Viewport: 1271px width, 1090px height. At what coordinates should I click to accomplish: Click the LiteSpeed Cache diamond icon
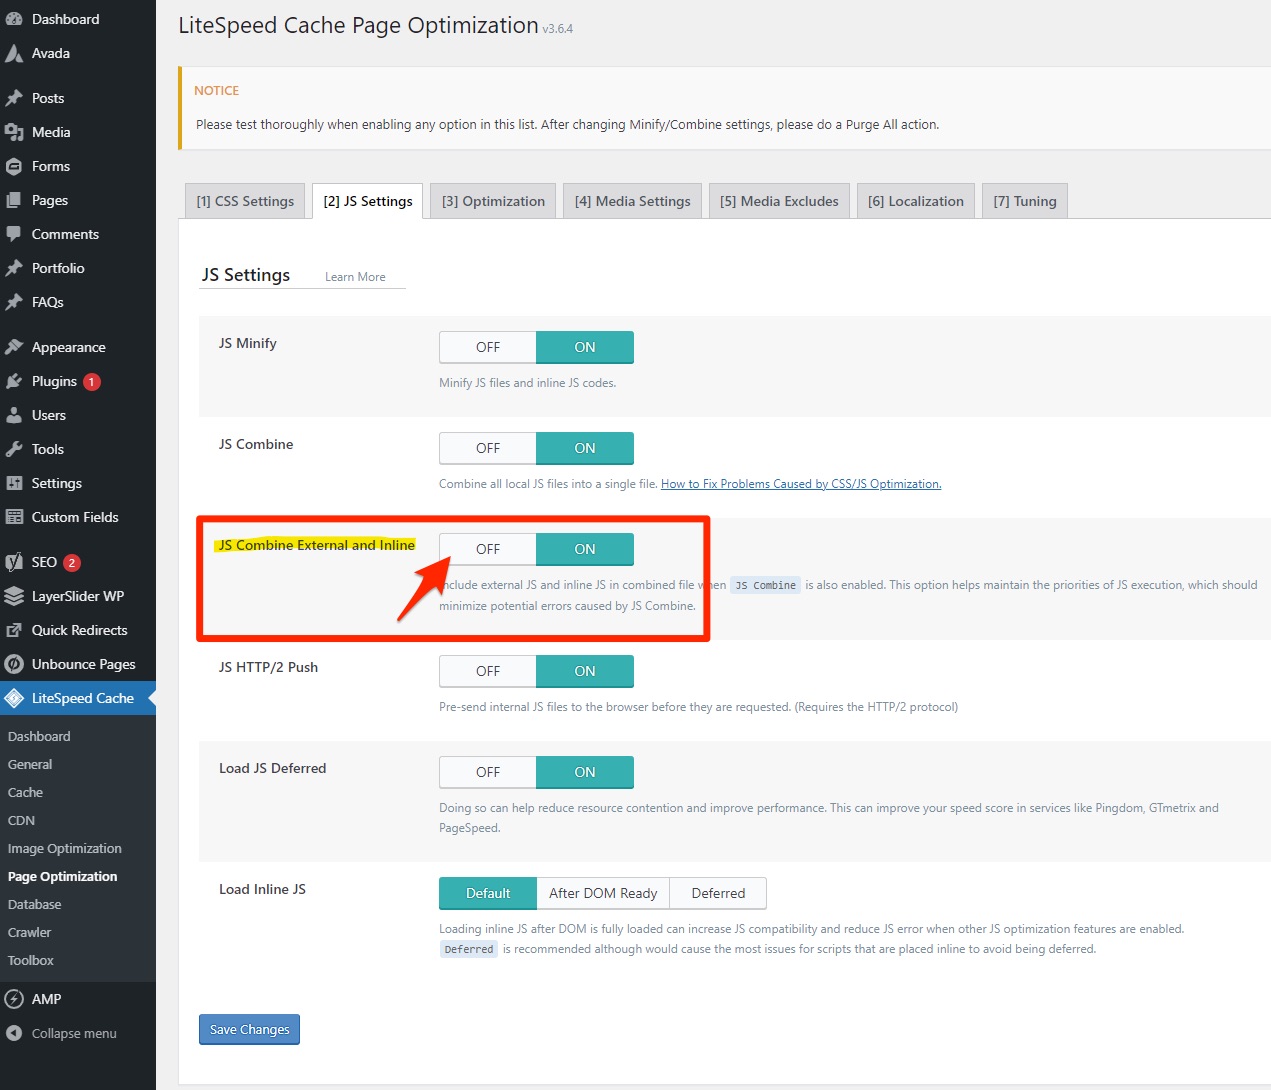14,698
